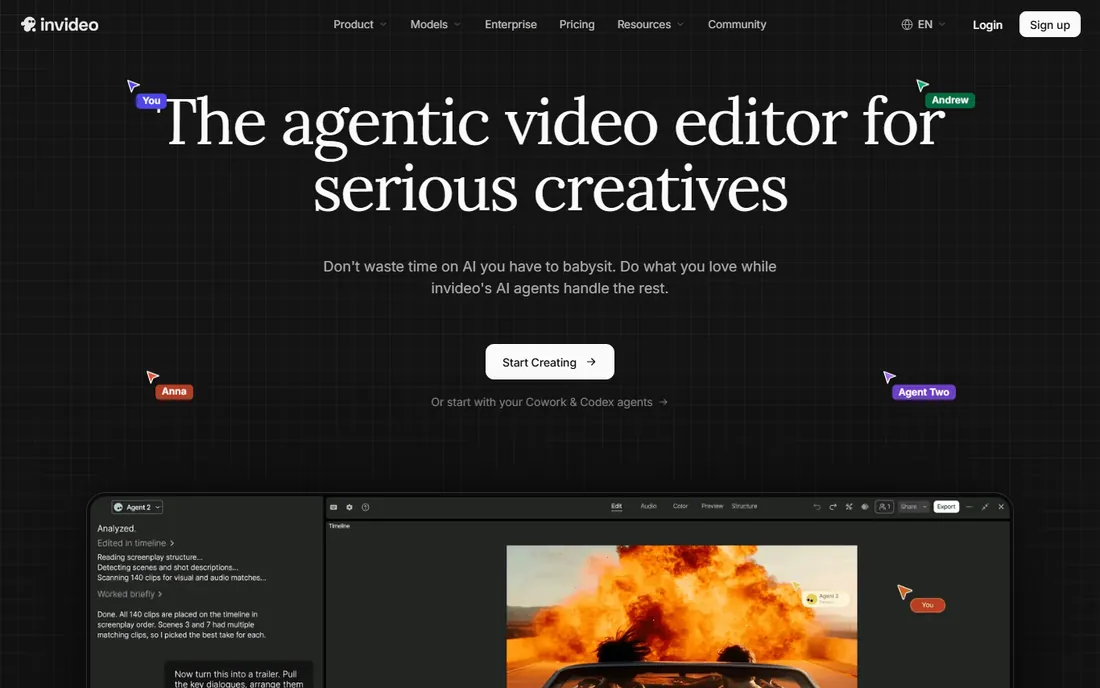Screen dimensions: 1100x688
Task: Open the Share dropdown arrow
Action: tap(925, 507)
